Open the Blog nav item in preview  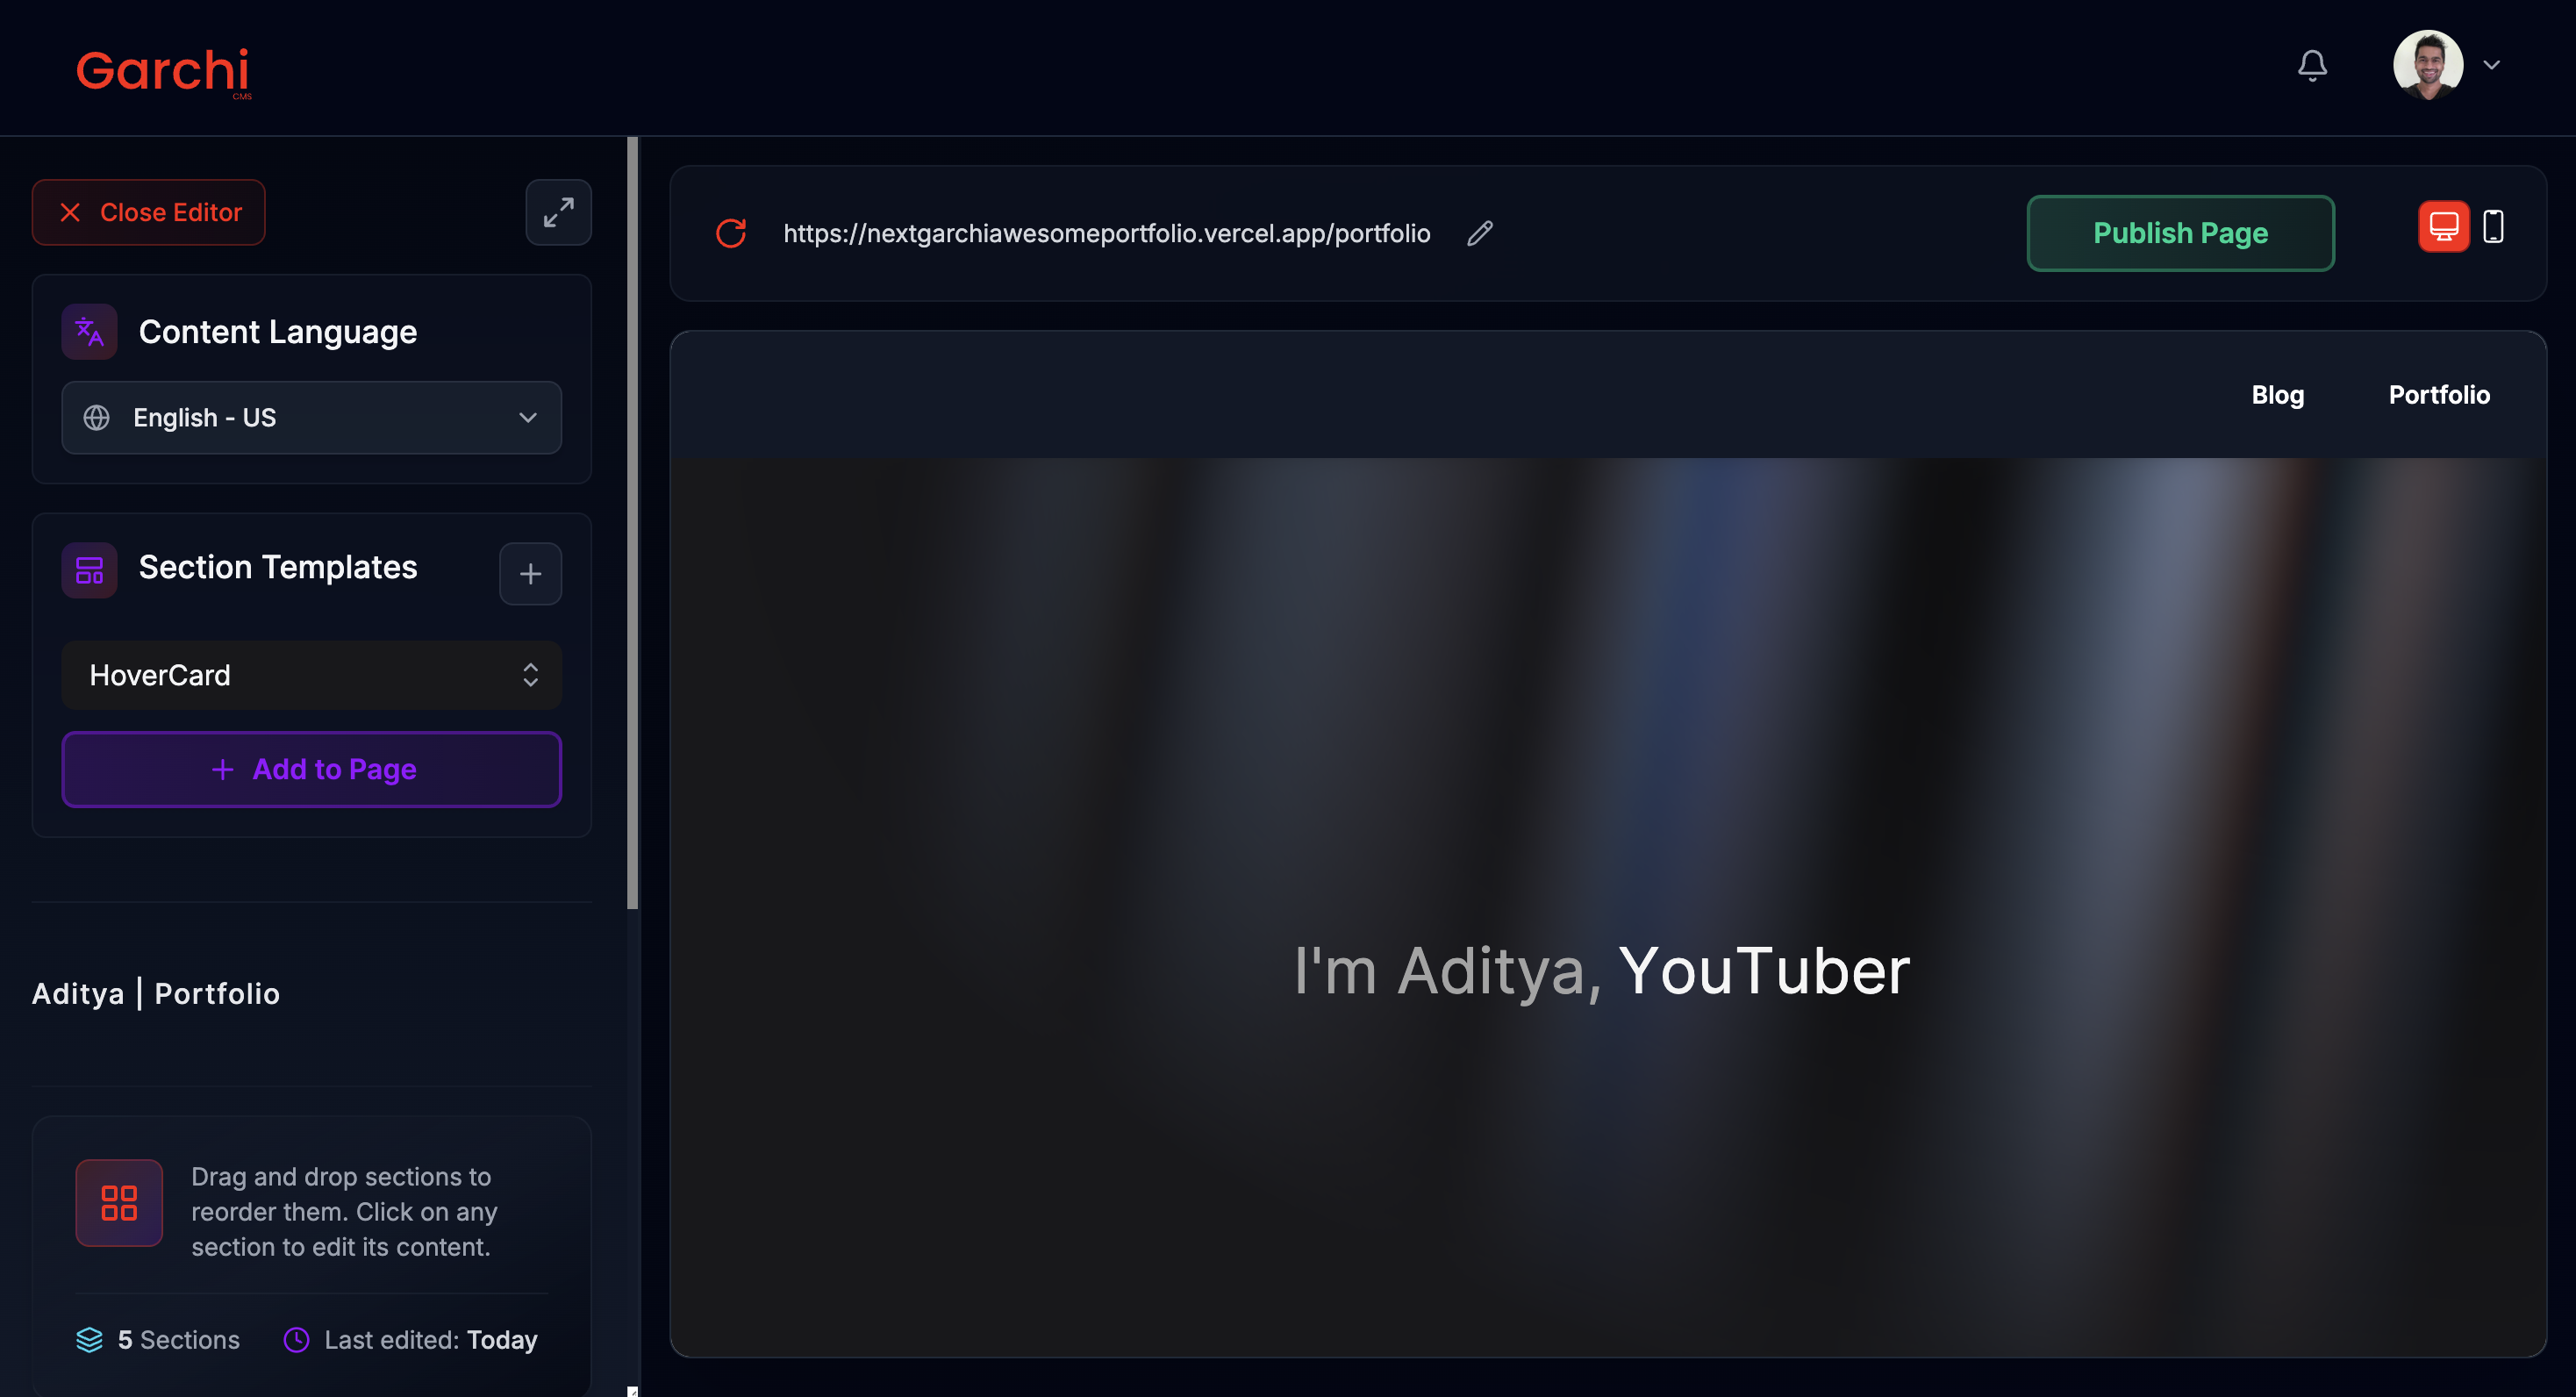(x=2277, y=395)
